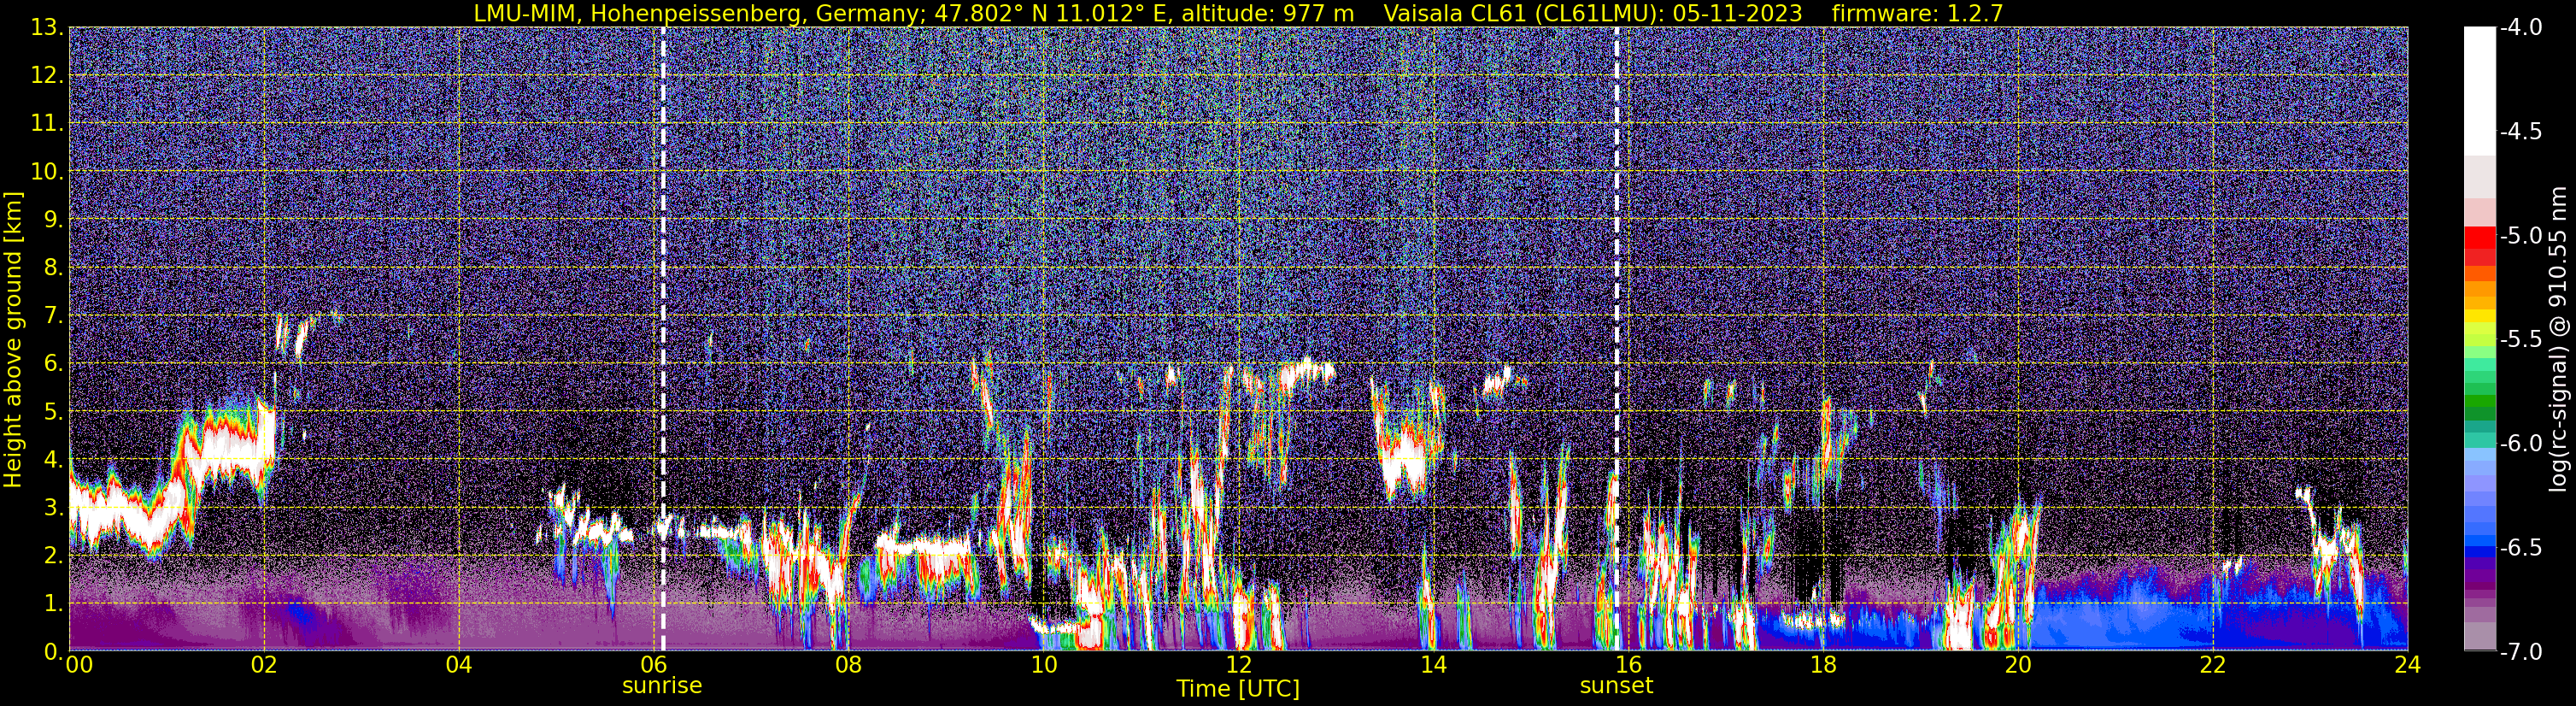
Task: Click the '22' hour tick on time axis
Action: coord(2214,666)
